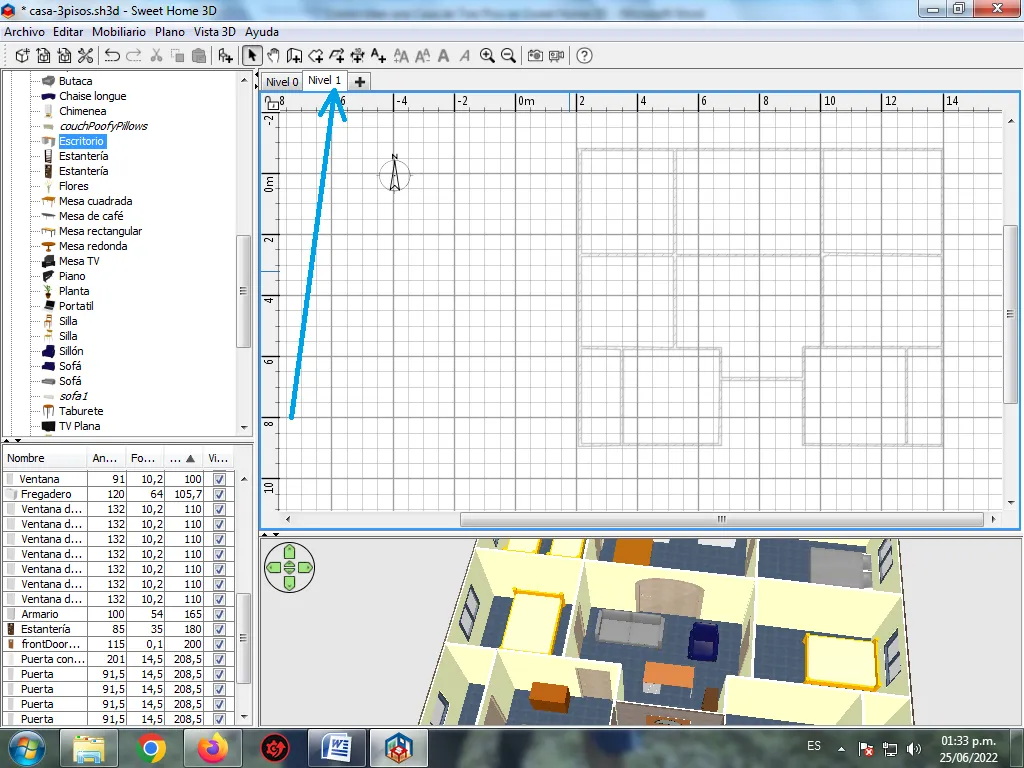
Task: Toggle visibility checkbox for Estantería table row
Action: [219, 630]
